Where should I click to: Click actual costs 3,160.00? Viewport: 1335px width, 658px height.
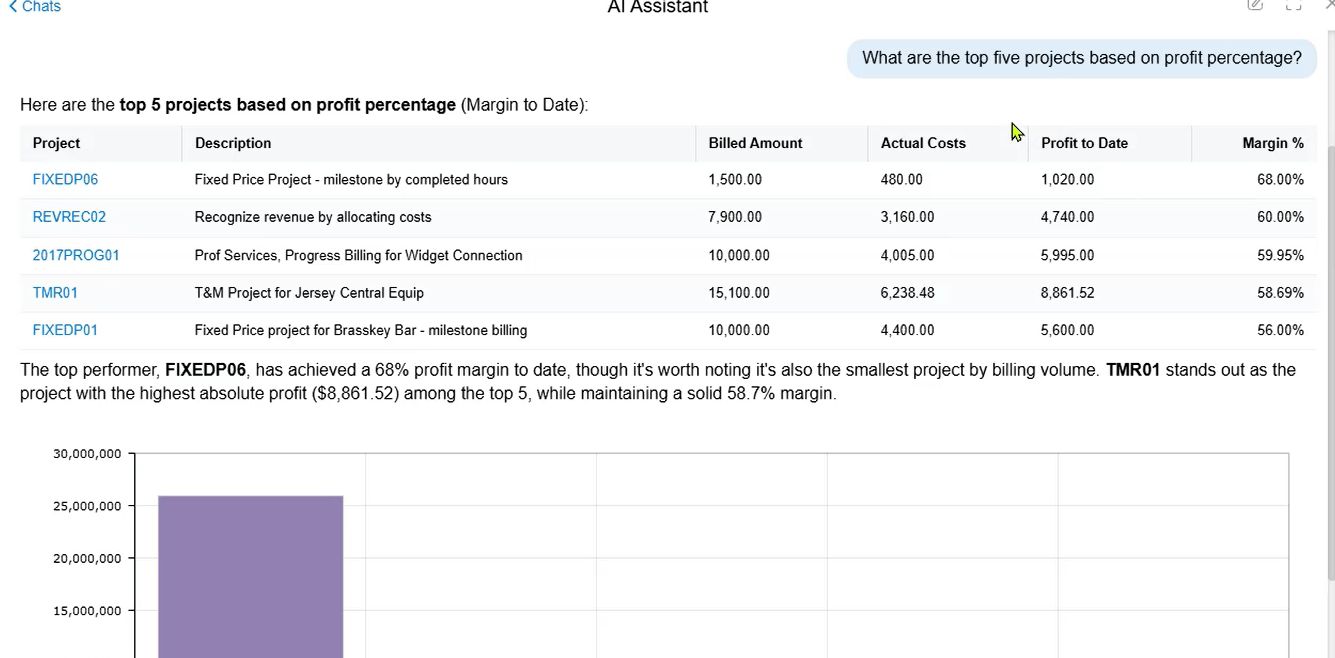(x=907, y=217)
